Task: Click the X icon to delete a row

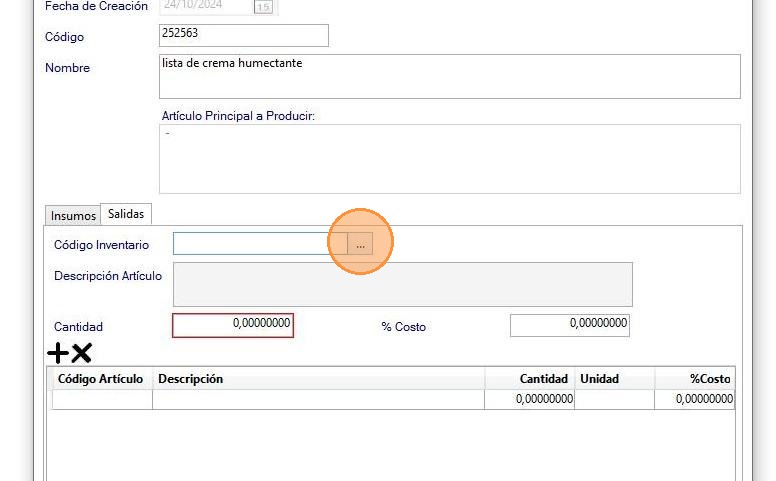Action: pyautogui.click(x=82, y=353)
